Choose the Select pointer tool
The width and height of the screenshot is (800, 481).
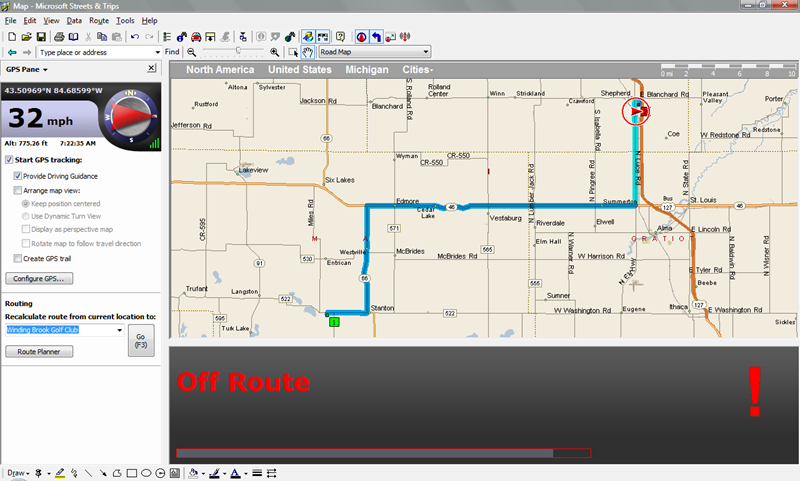click(x=293, y=52)
